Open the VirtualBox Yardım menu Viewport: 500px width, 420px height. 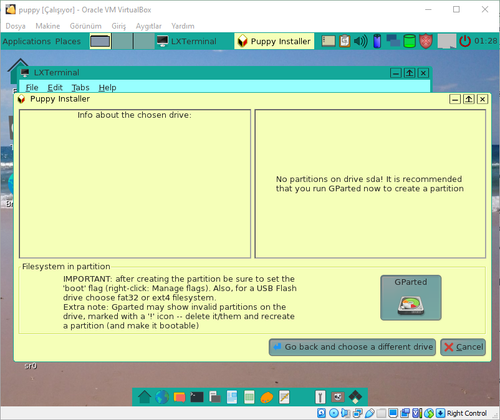pyautogui.click(x=183, y=26)
